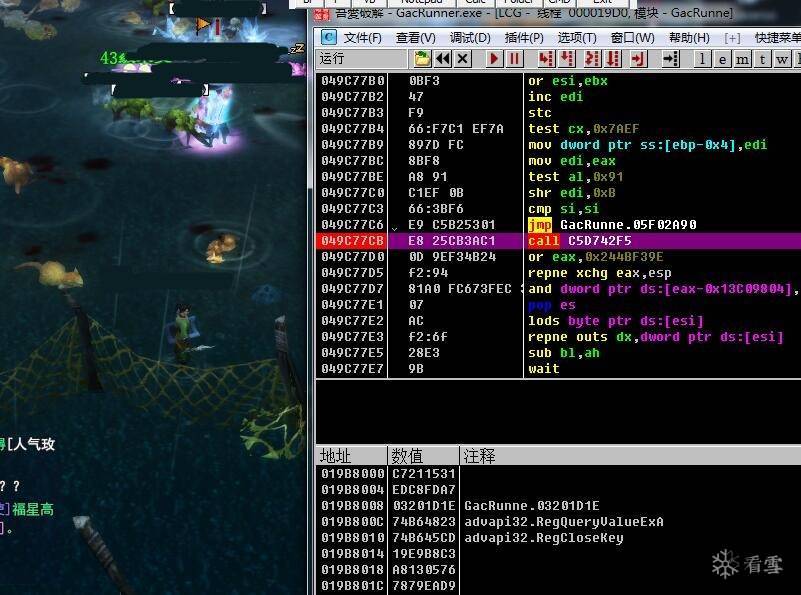Select the 'shr edi,0xB' instruction
Viewport: 801px width, 595px height.
click(572, 193)
